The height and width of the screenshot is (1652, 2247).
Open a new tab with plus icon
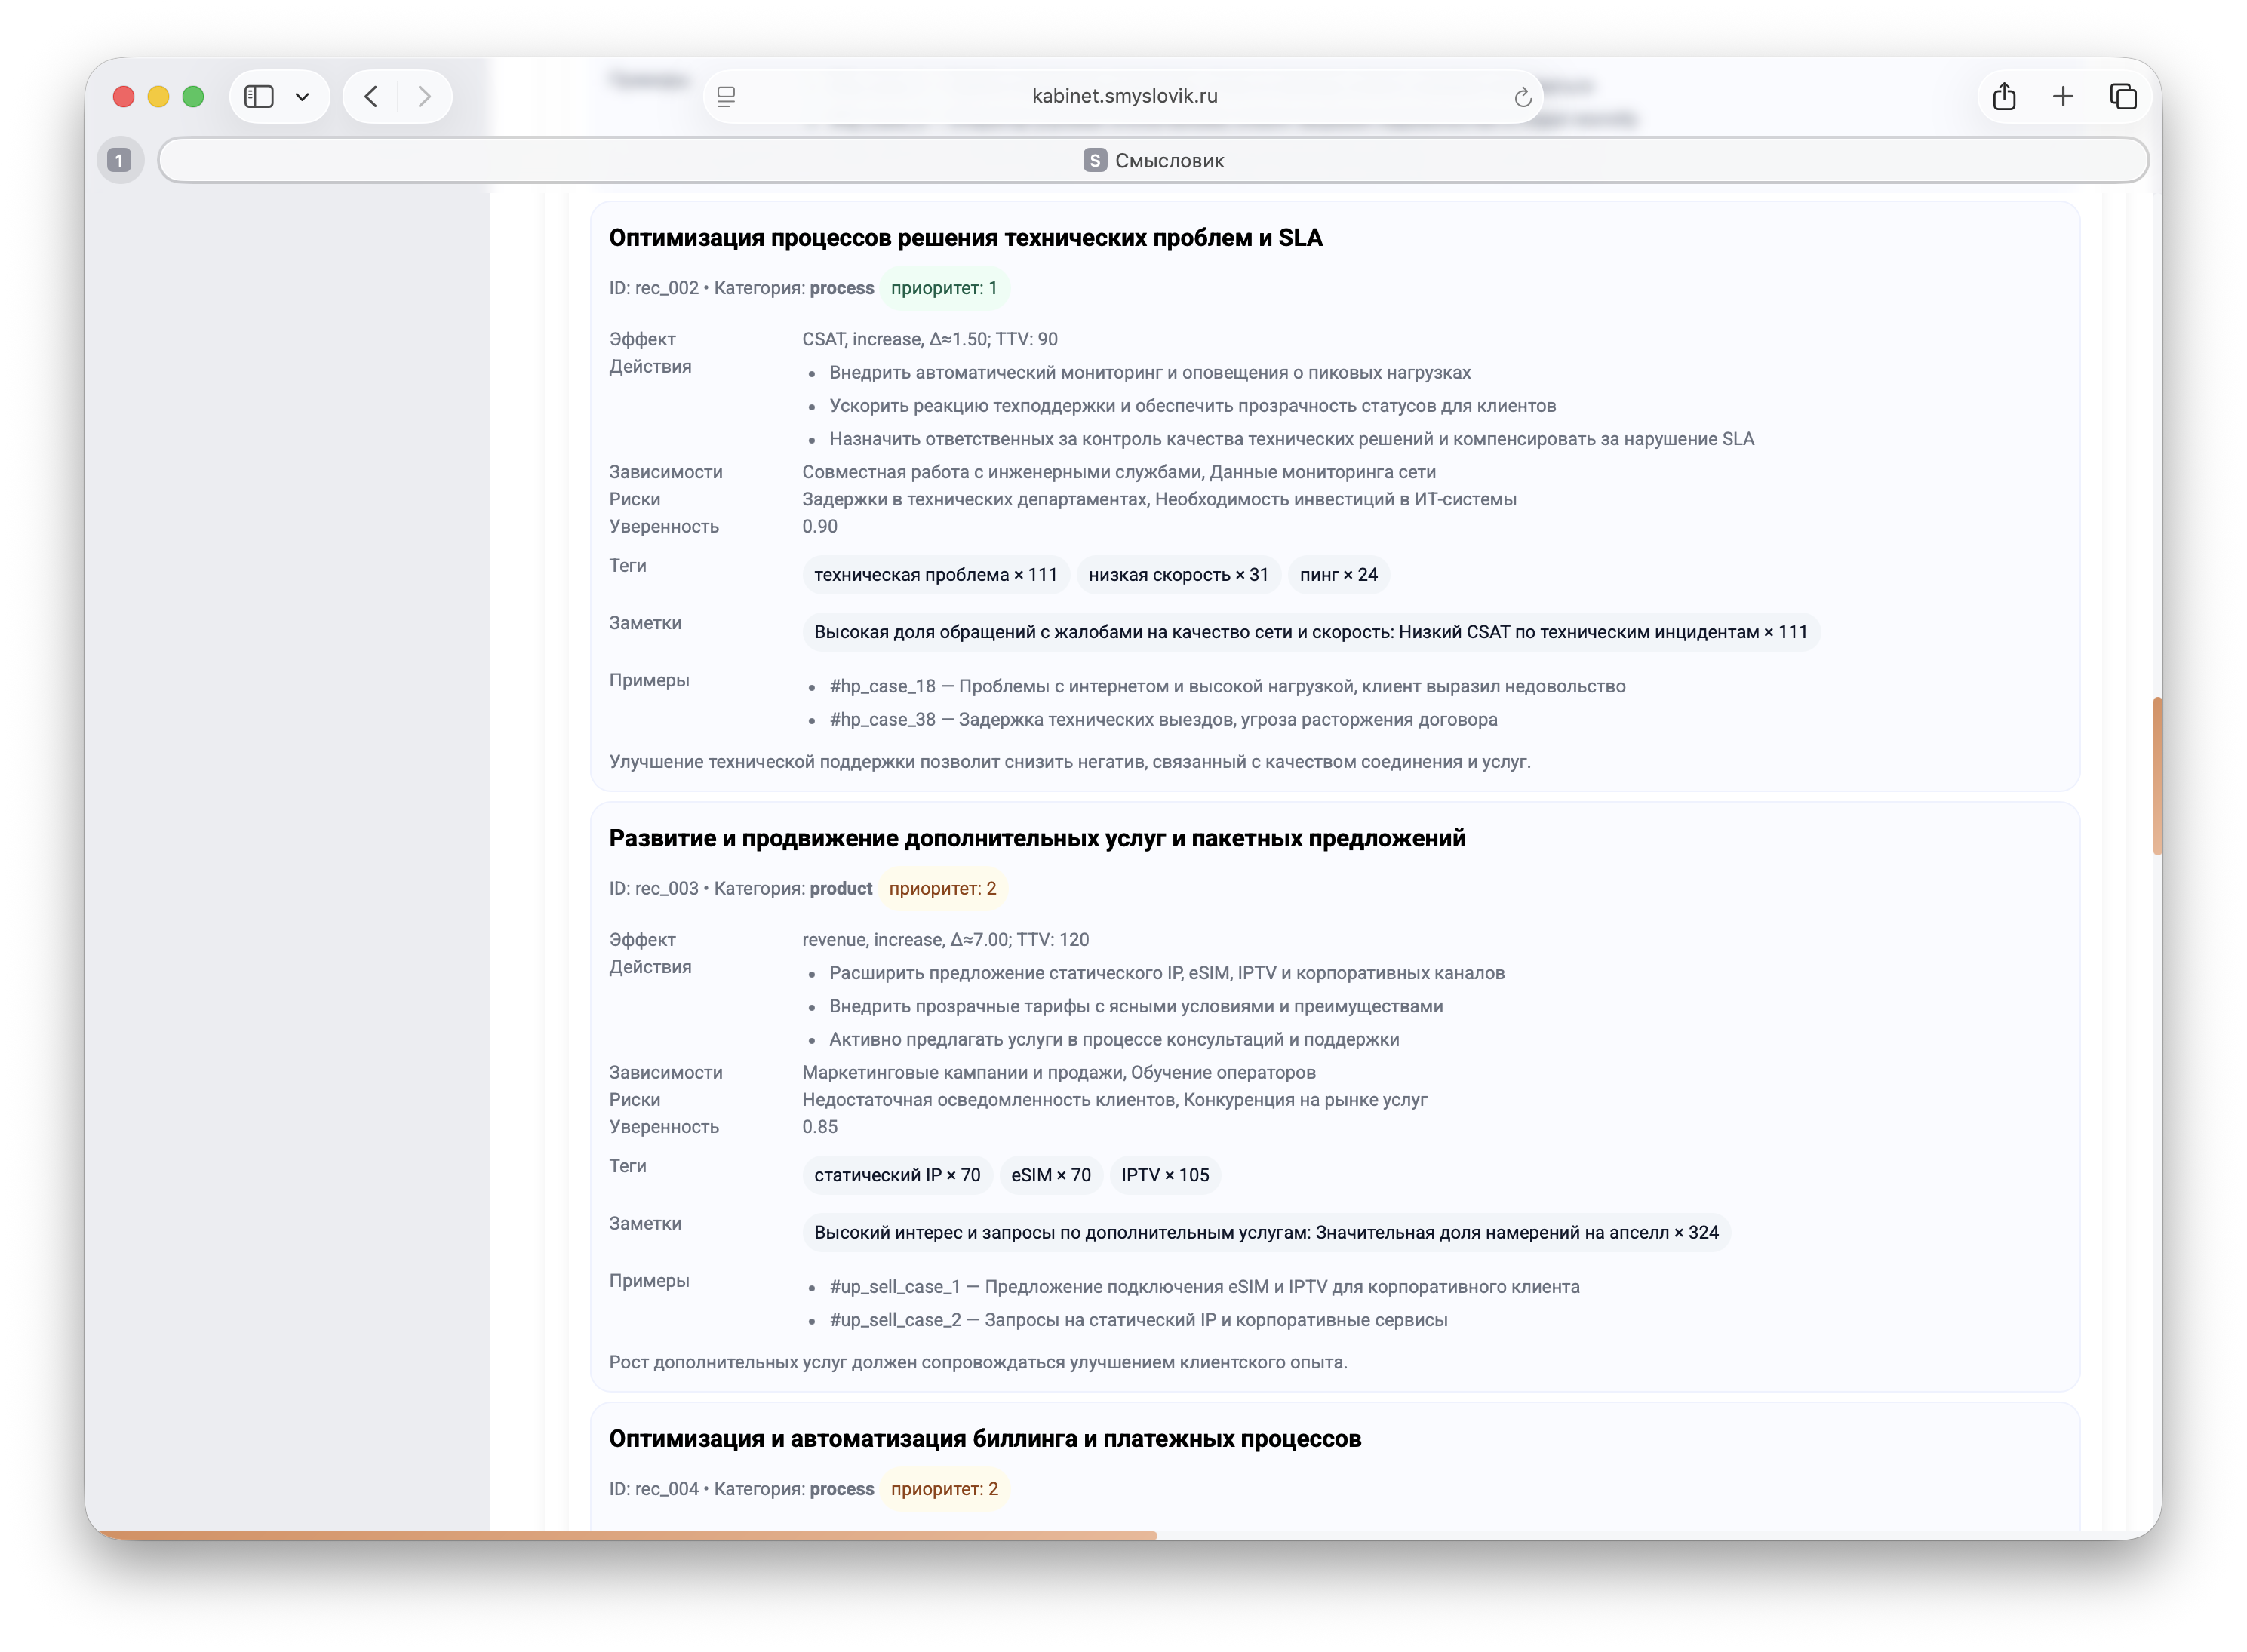[x=2062, y=96]
